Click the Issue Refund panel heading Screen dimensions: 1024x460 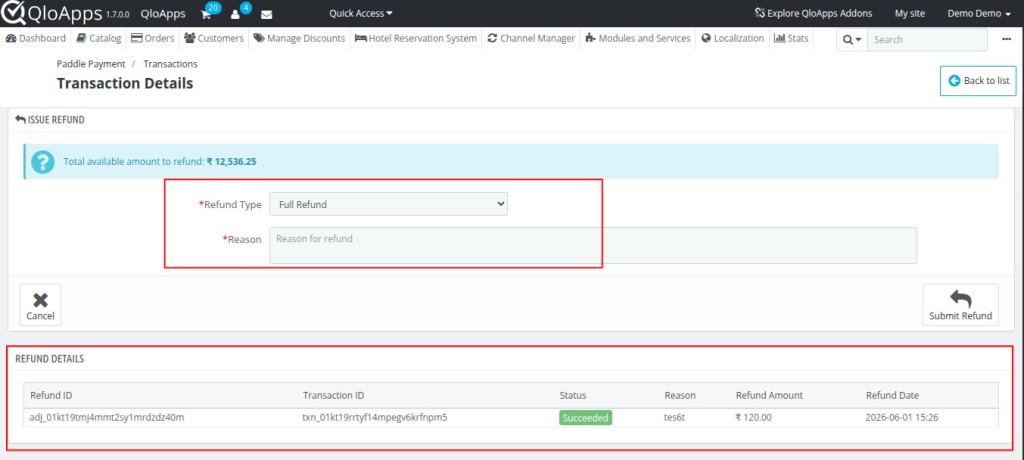click(x=50, y=120)
